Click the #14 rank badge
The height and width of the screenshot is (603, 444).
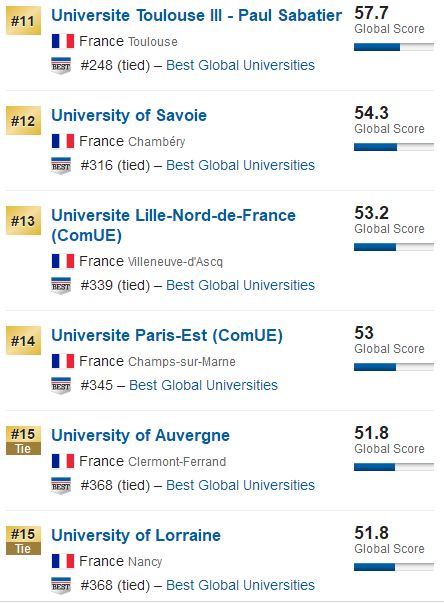(23, 341)
